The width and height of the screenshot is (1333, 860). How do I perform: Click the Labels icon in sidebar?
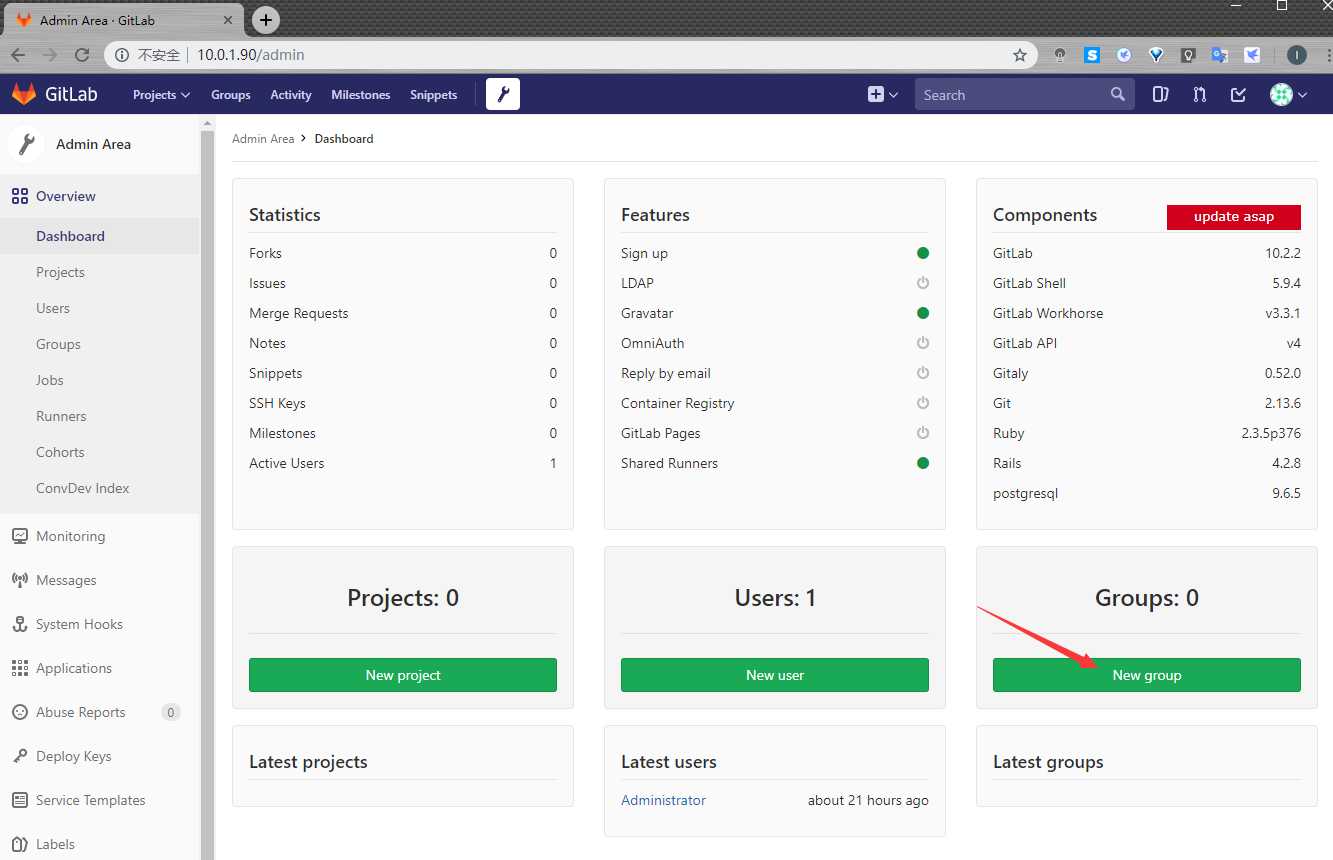[20, 844]
